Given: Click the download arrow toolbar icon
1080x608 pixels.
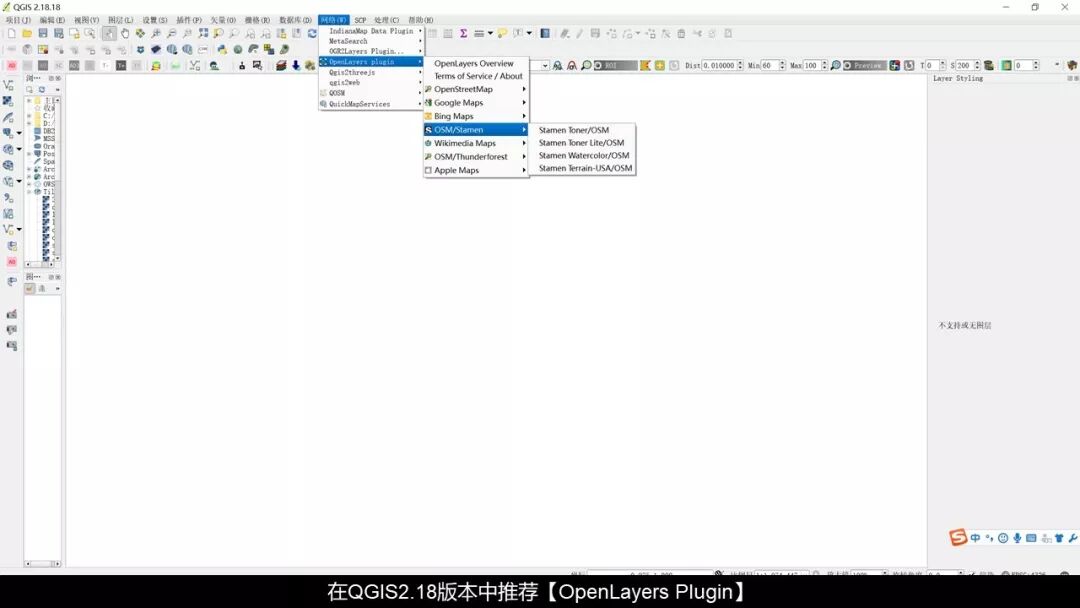Looking at the screenshot, I should pyautogui.click(x=295, y=65).
